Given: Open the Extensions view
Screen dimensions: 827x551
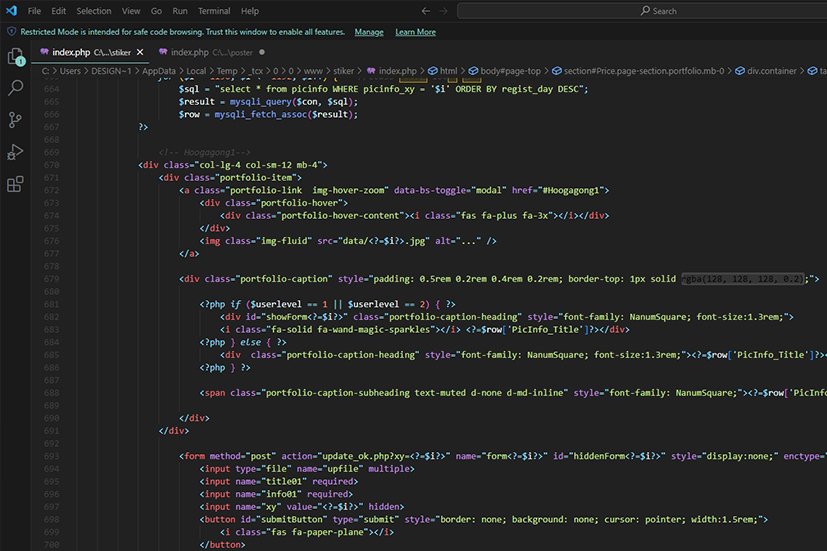Looking at the screenshot, I should pyautogui.click(x=15, y=184).
